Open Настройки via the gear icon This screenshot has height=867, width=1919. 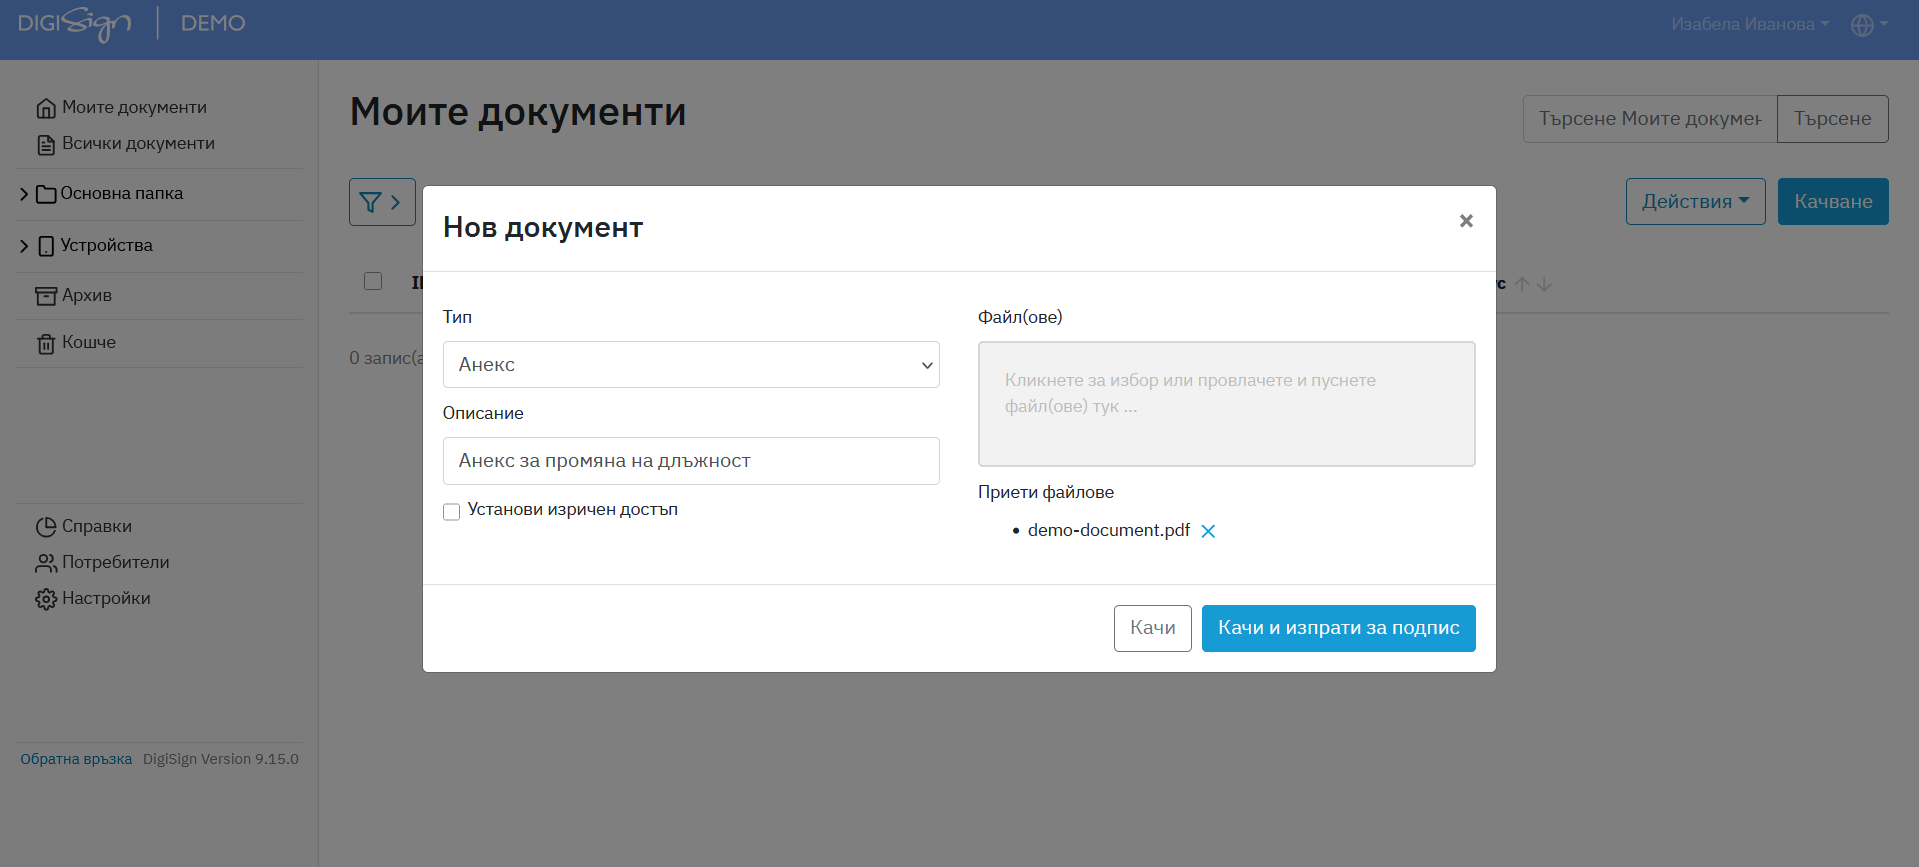tap(46, 599)
